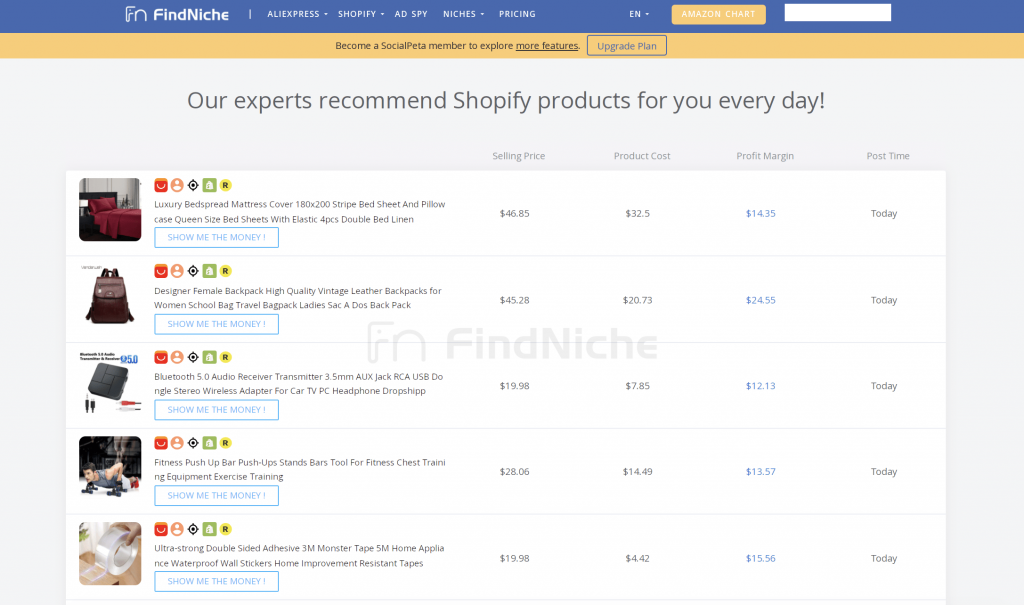Open the SHOPIFY navigation dropdown

(x=360, y=14)
